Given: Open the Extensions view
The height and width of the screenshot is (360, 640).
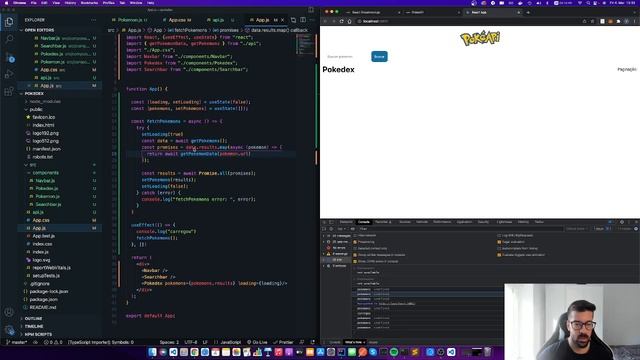Looking at the screenshot, I should (x=9, y=91).
